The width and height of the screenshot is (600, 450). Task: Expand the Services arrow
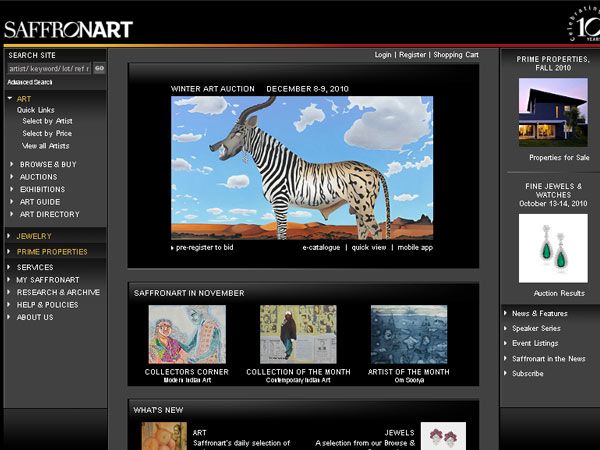pyautogui.click(x=8, y=267)
